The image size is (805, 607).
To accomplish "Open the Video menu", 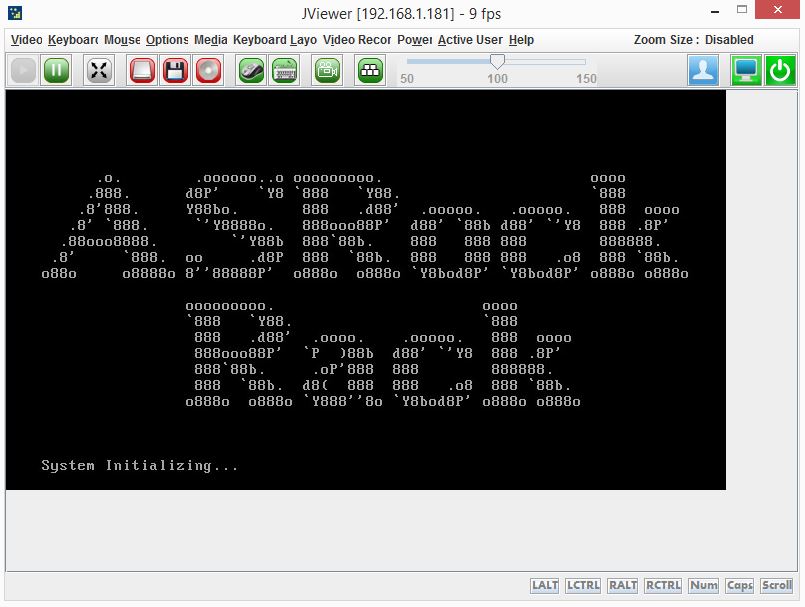I will pyautogui.click(x=26, y=40).
